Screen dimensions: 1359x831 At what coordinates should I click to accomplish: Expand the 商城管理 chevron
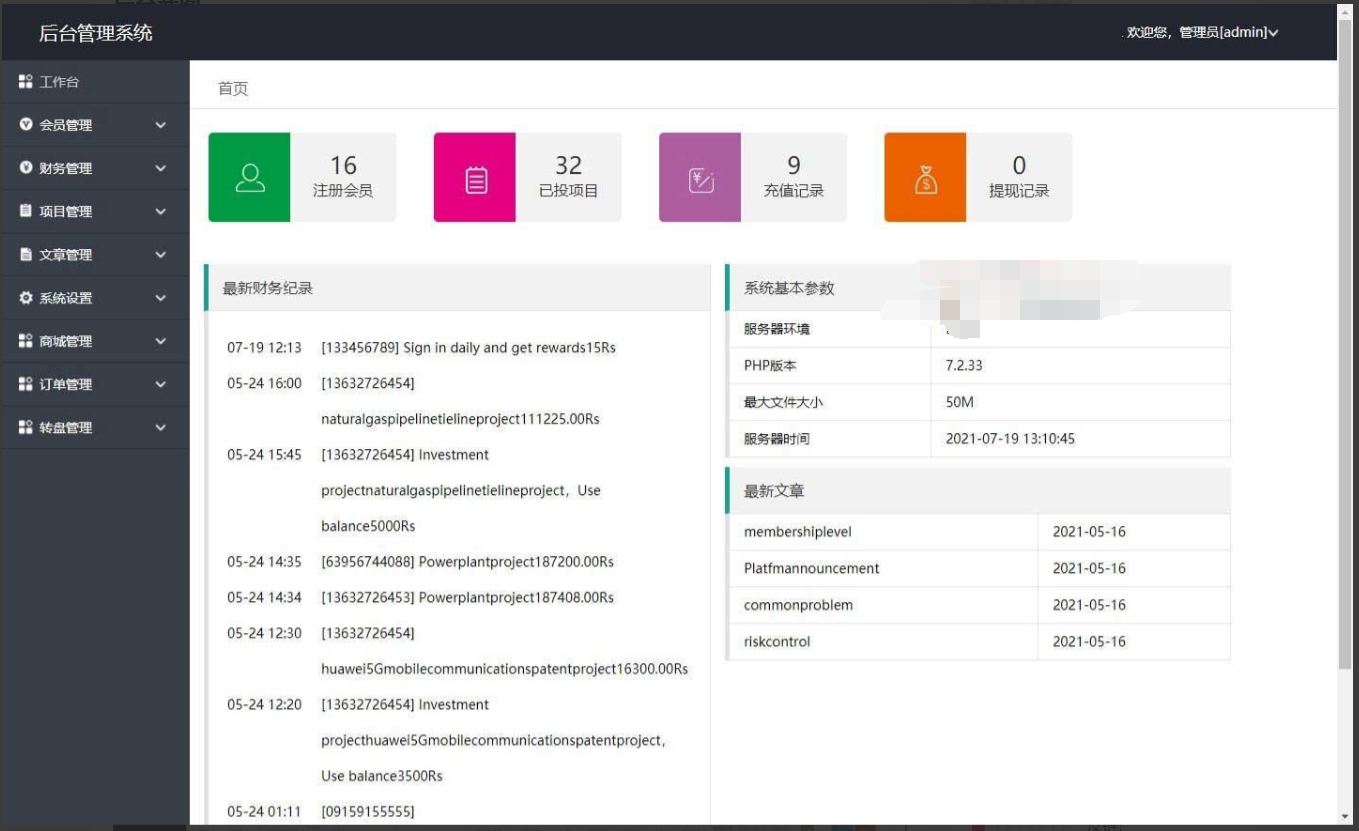[x=160, y=341]
